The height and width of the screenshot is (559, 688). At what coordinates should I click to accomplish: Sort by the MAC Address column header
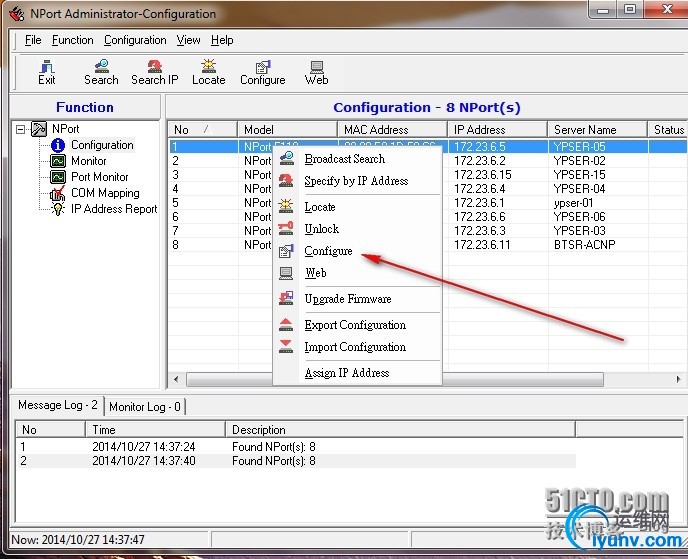click(x=393, y=129)
